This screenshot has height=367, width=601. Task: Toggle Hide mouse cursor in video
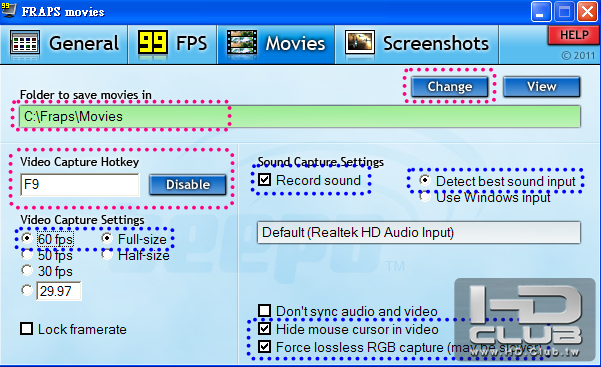point(264,329)
